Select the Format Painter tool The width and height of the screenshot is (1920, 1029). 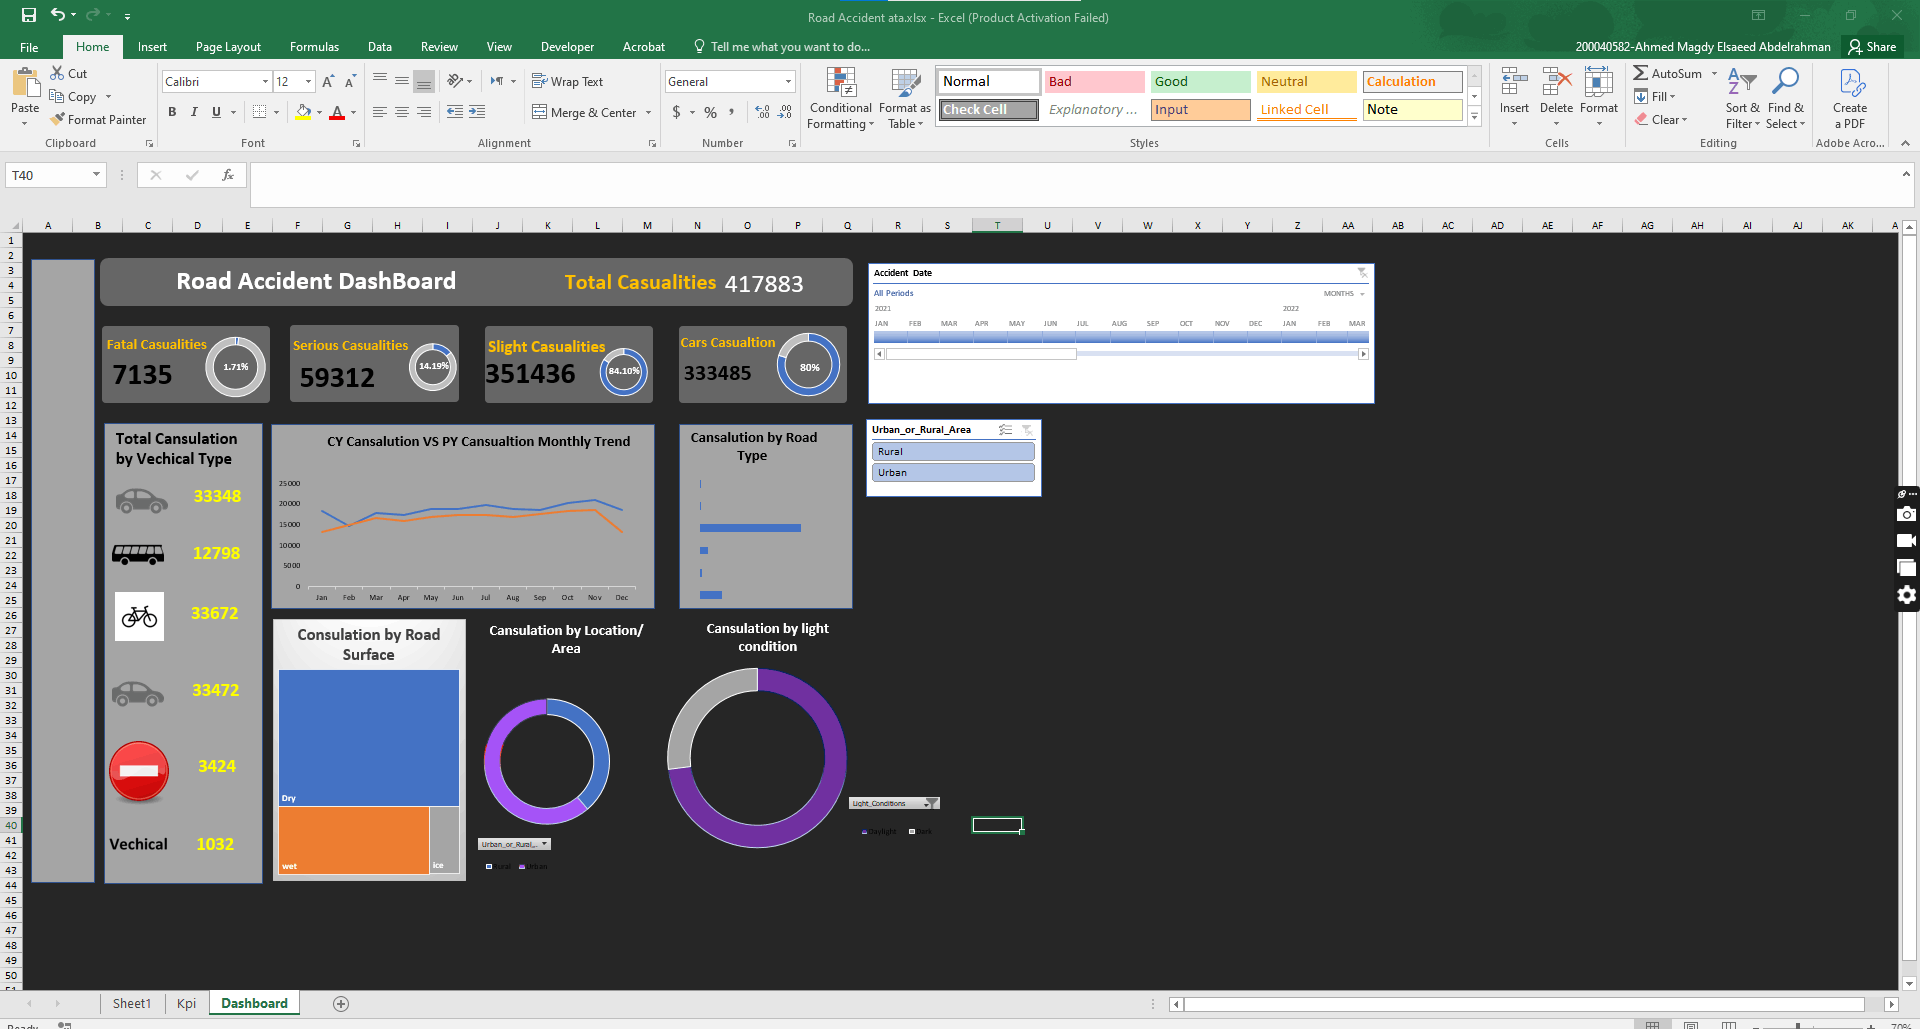point(98,119)
